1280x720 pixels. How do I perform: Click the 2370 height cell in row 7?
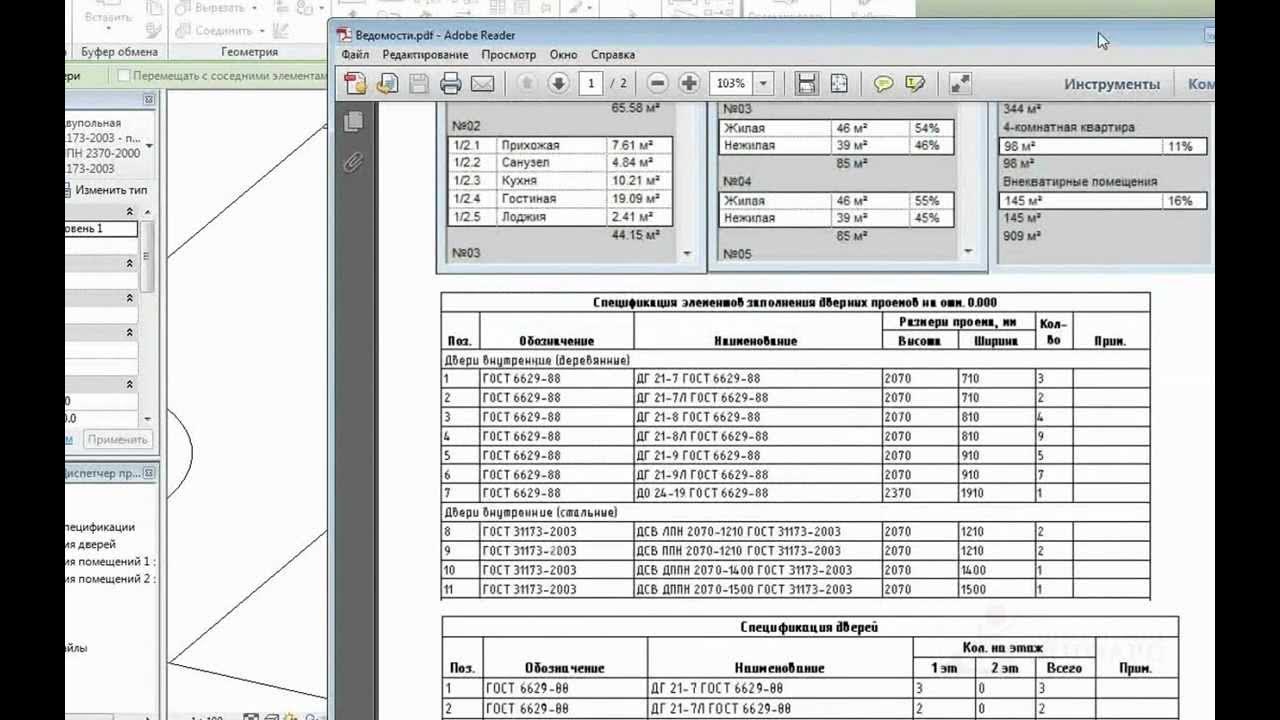[x=919, y=494]
